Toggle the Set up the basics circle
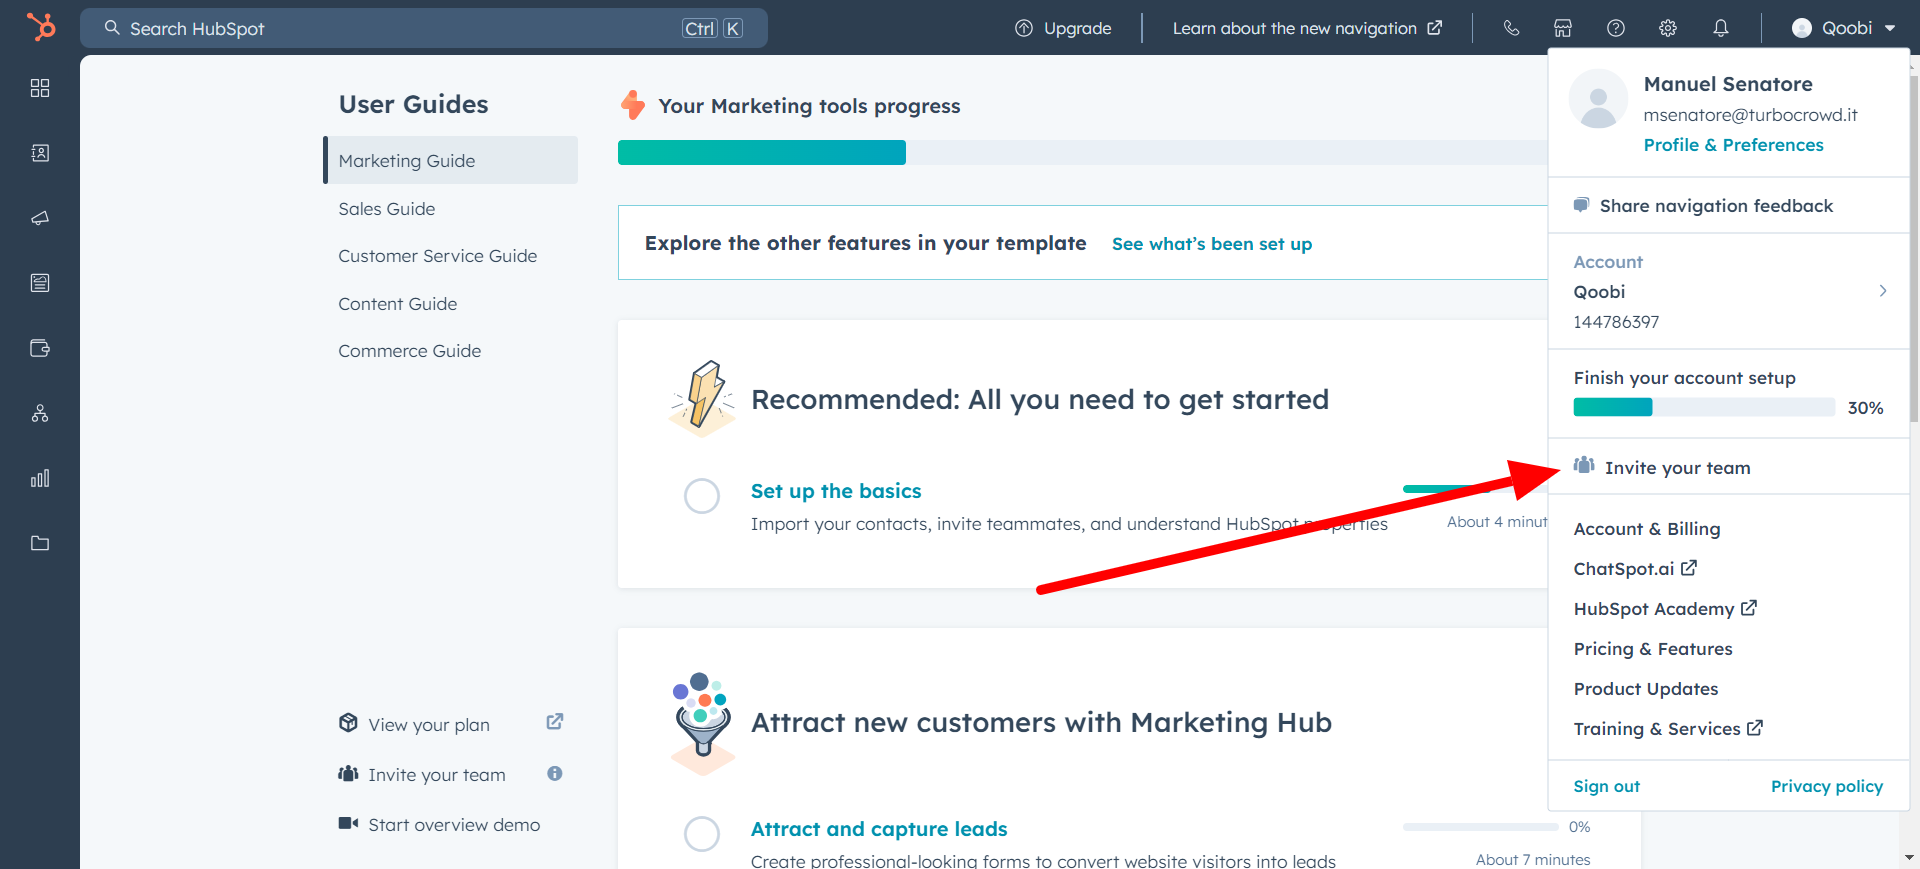 pos(702,495)
